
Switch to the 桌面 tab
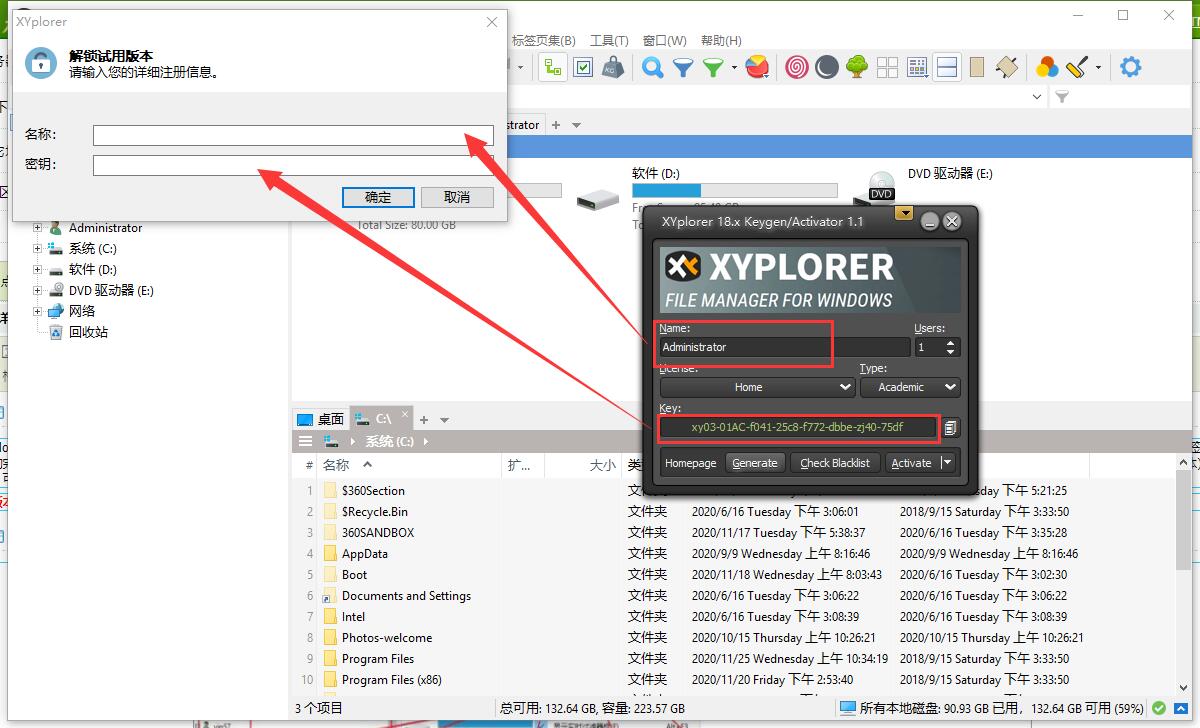tap(321, 420)
